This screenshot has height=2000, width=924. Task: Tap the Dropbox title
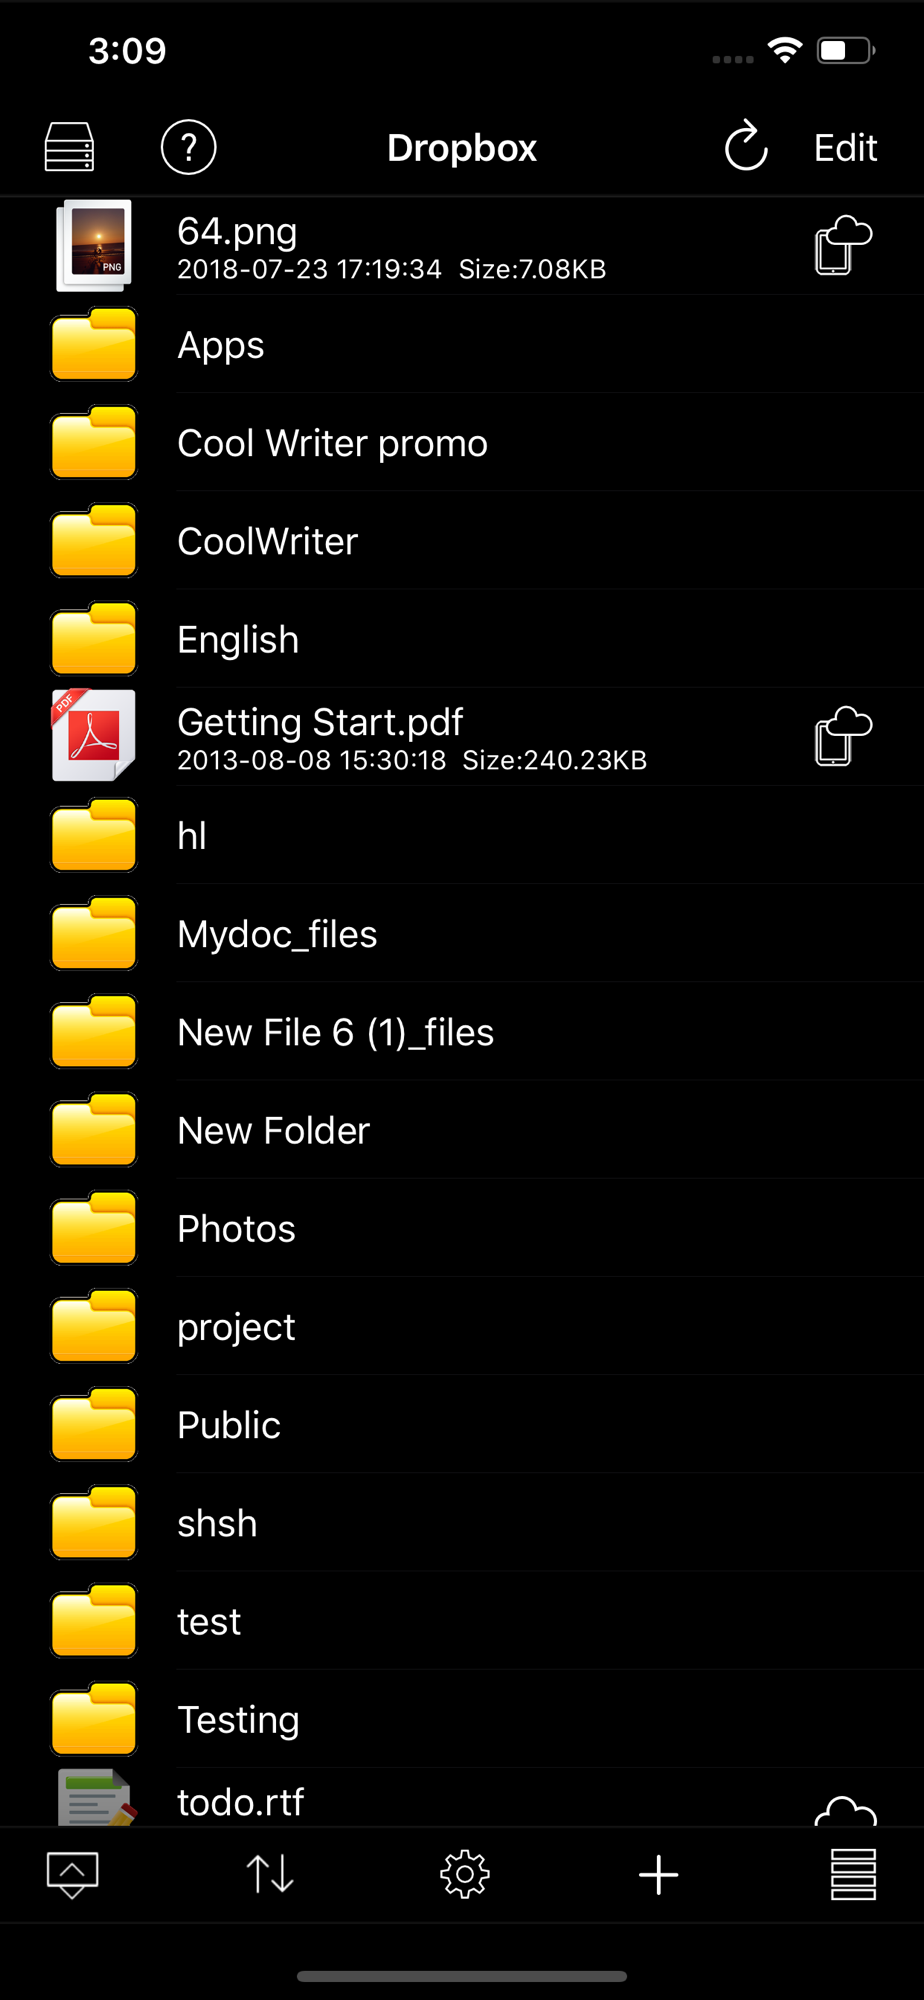pyautogui.click(x=462, y=148)
